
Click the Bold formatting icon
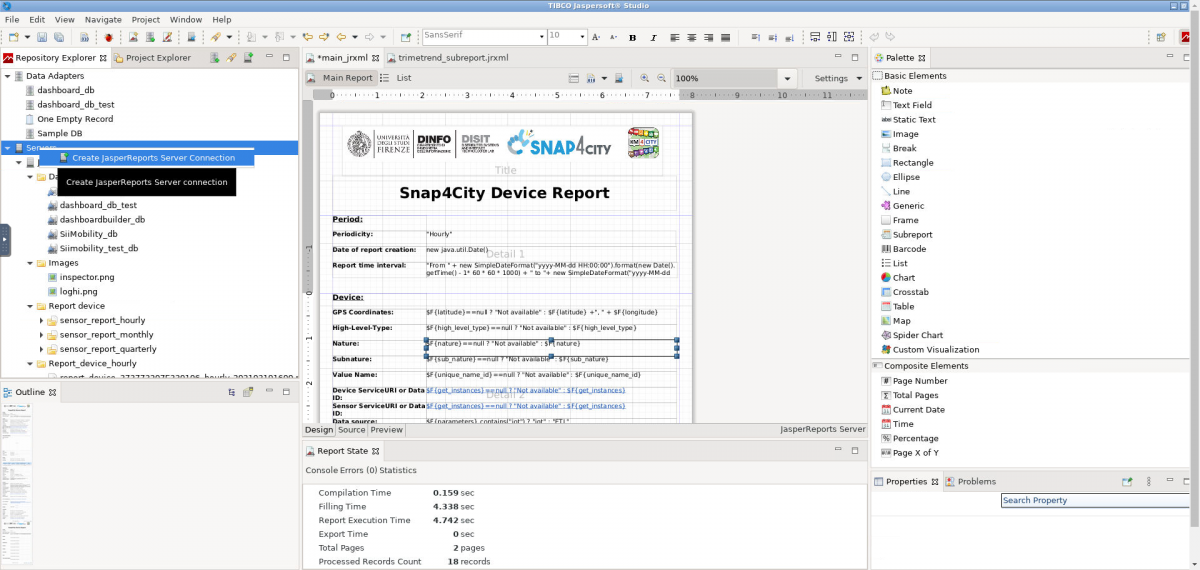click(x=632, y=38)
